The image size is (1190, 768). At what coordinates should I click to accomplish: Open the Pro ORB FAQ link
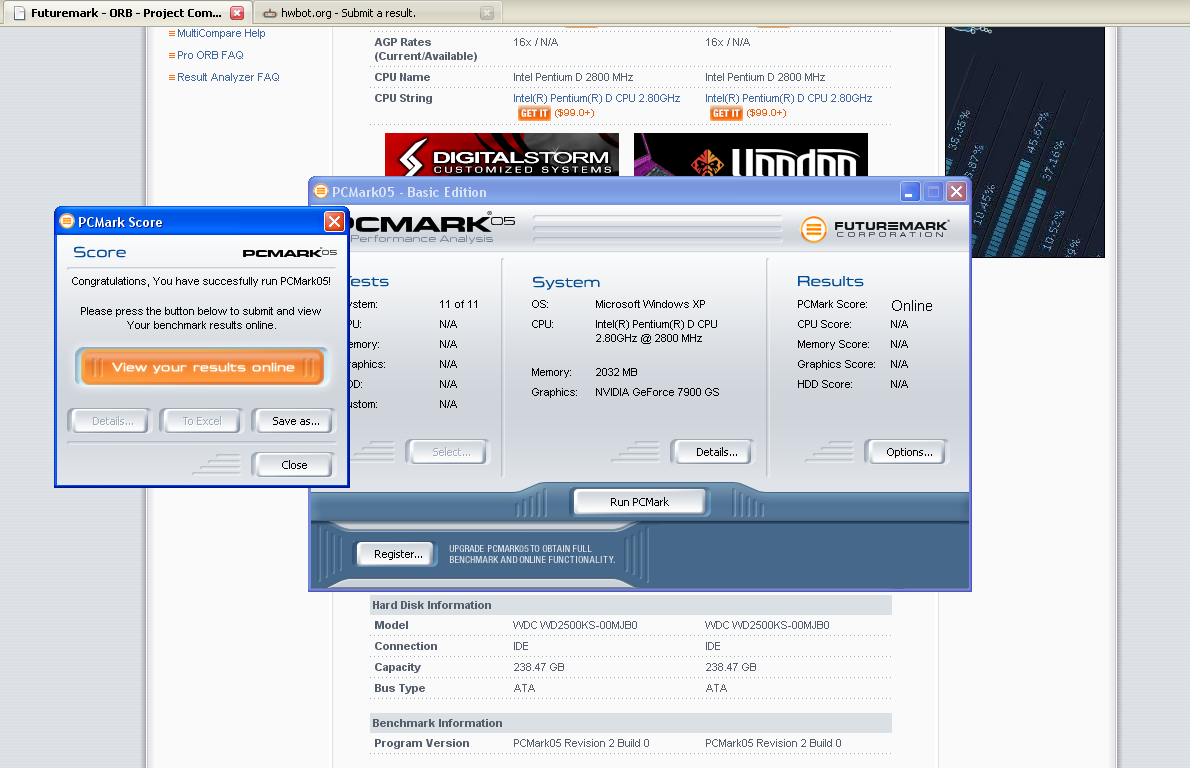(210, 55)
